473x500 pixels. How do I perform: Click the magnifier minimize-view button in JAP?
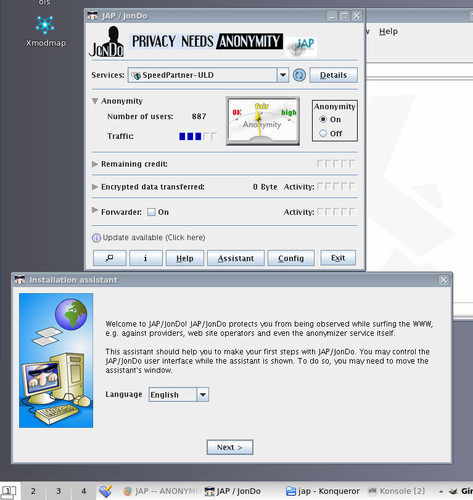click(109, 258)
